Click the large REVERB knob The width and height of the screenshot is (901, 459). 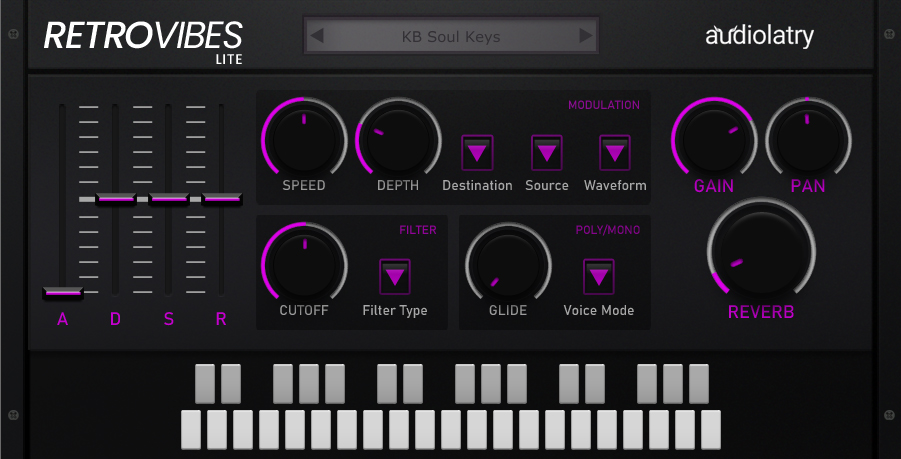pyautogui.click(x=761, y=252)
